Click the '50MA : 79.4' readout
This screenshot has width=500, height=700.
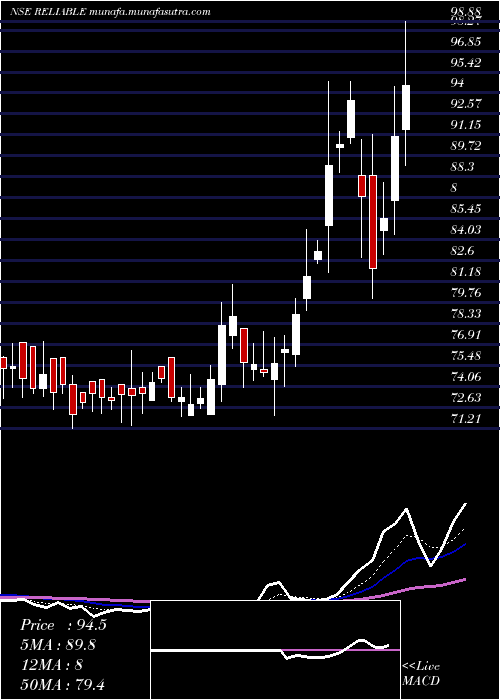[62, 684]
